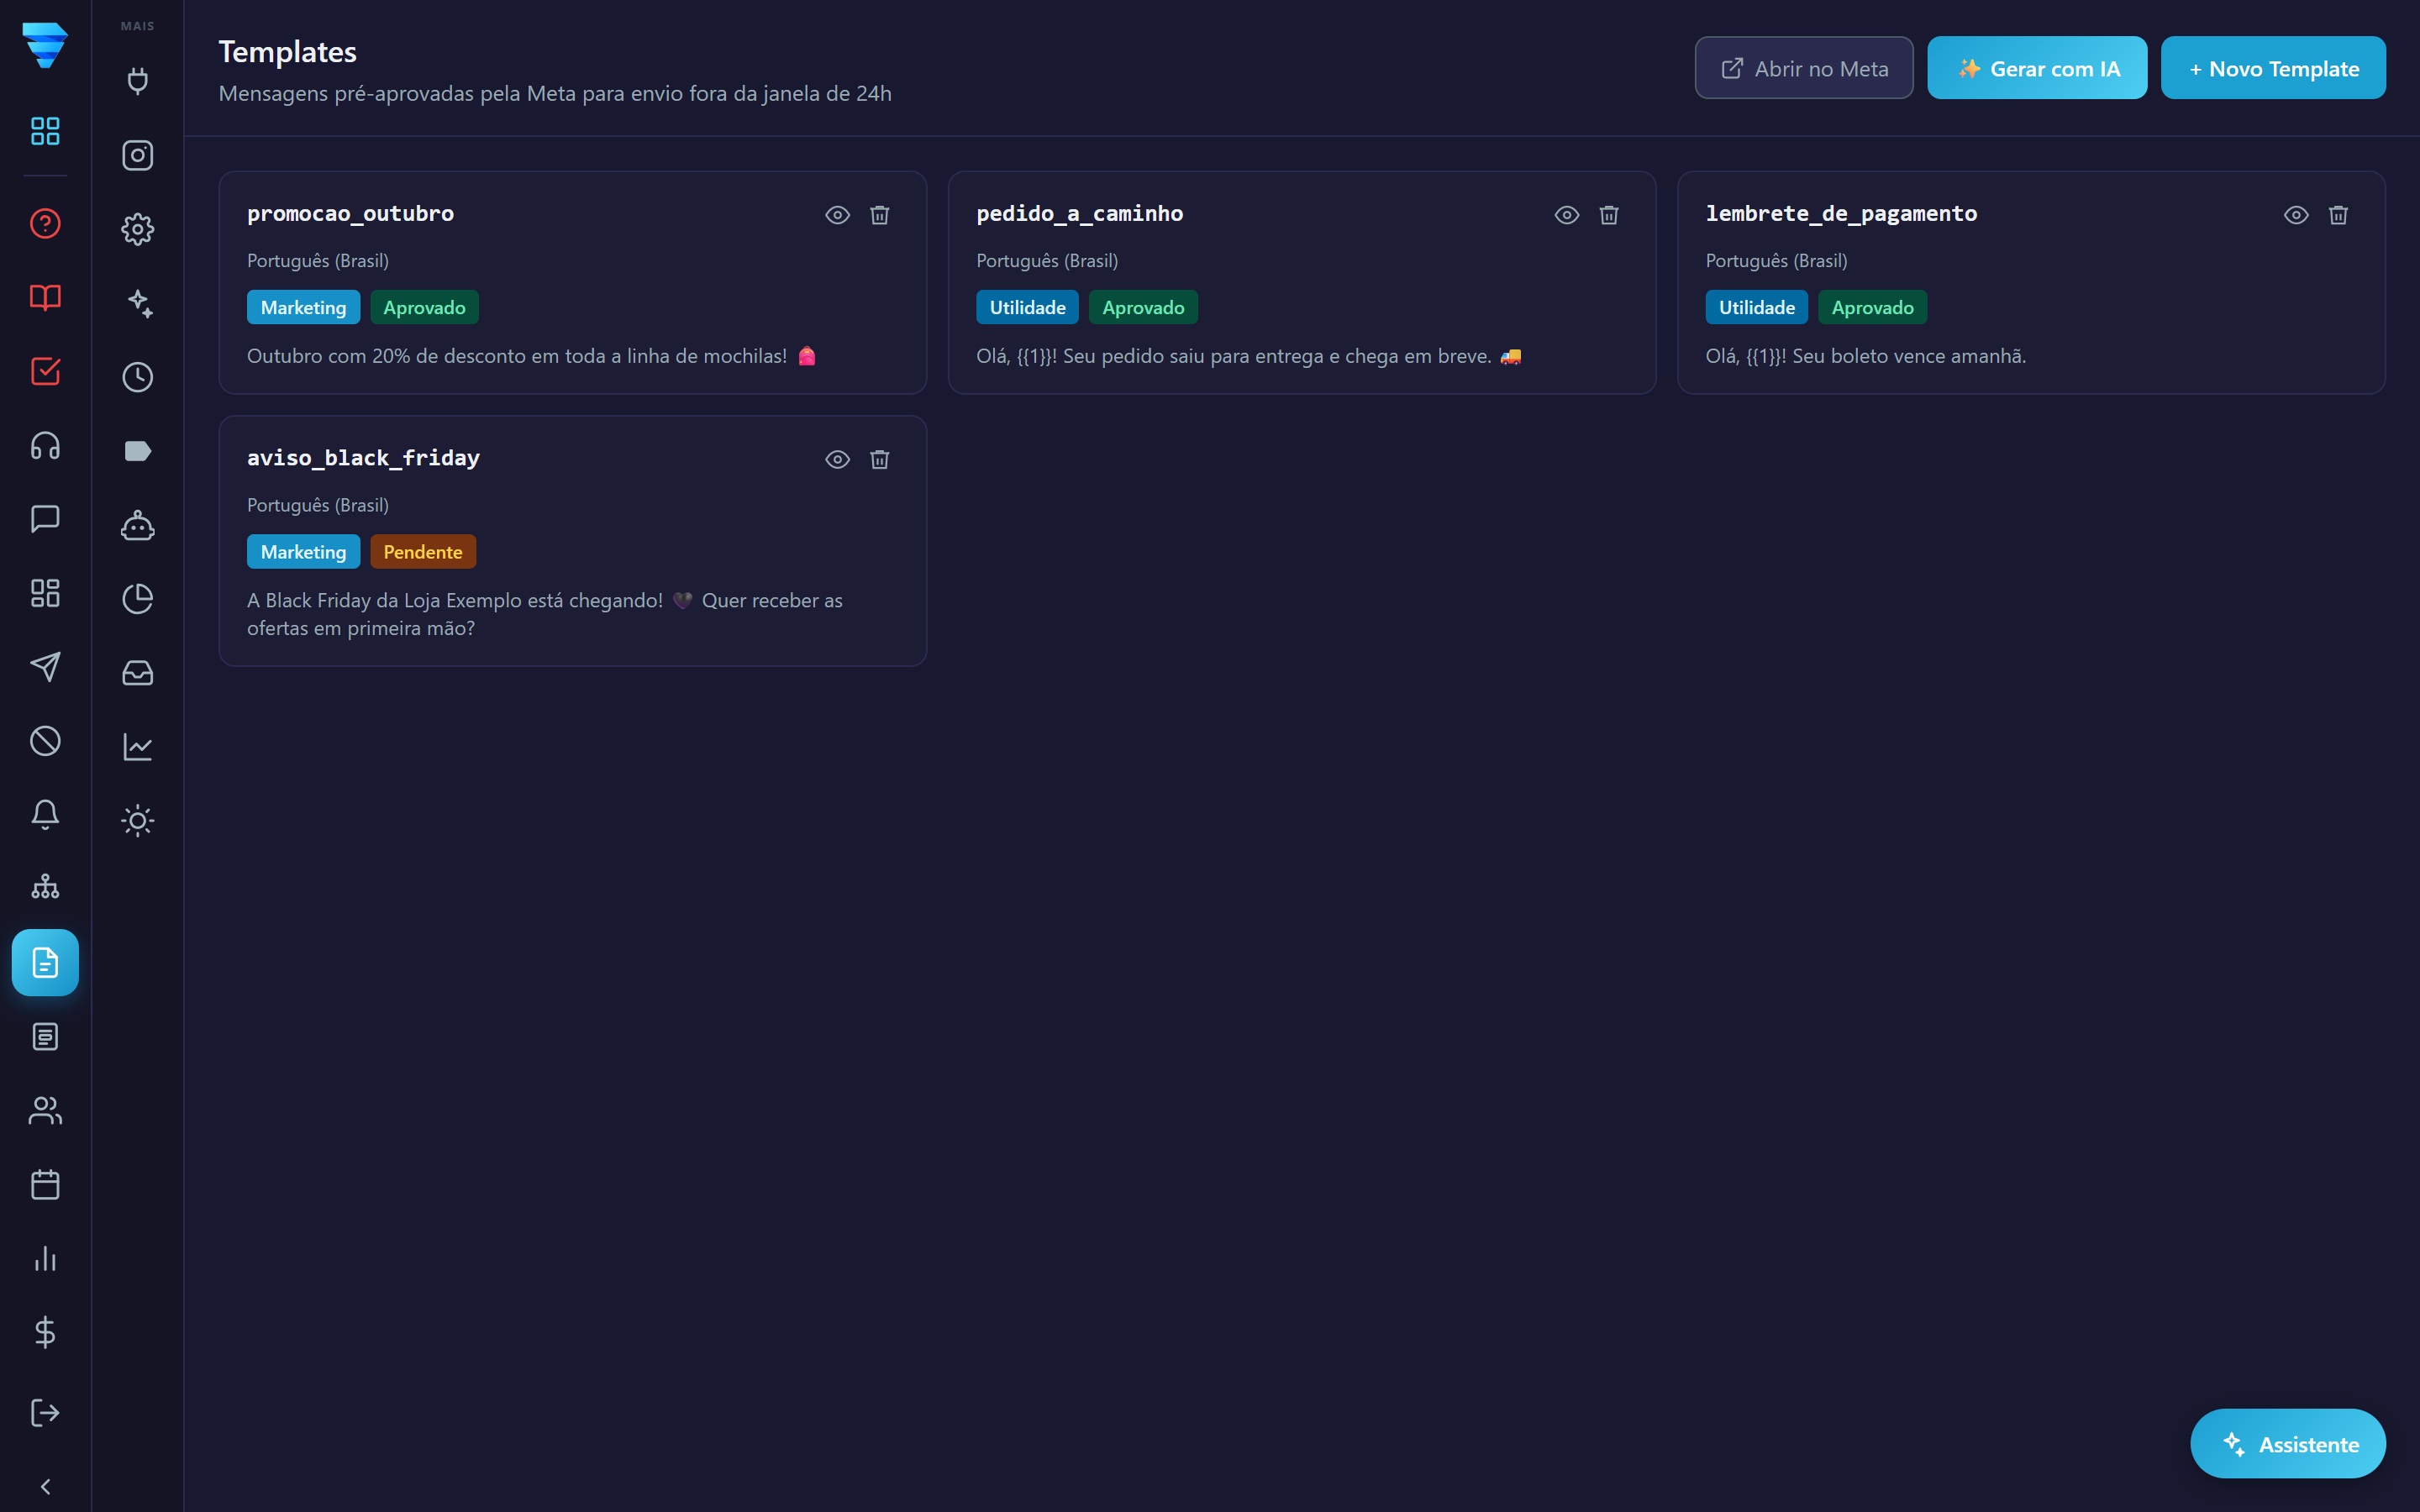The height and width of the screenshot is (1512, 2420).
Task: Select the active Templates document icon
Action: pos(45,963)
